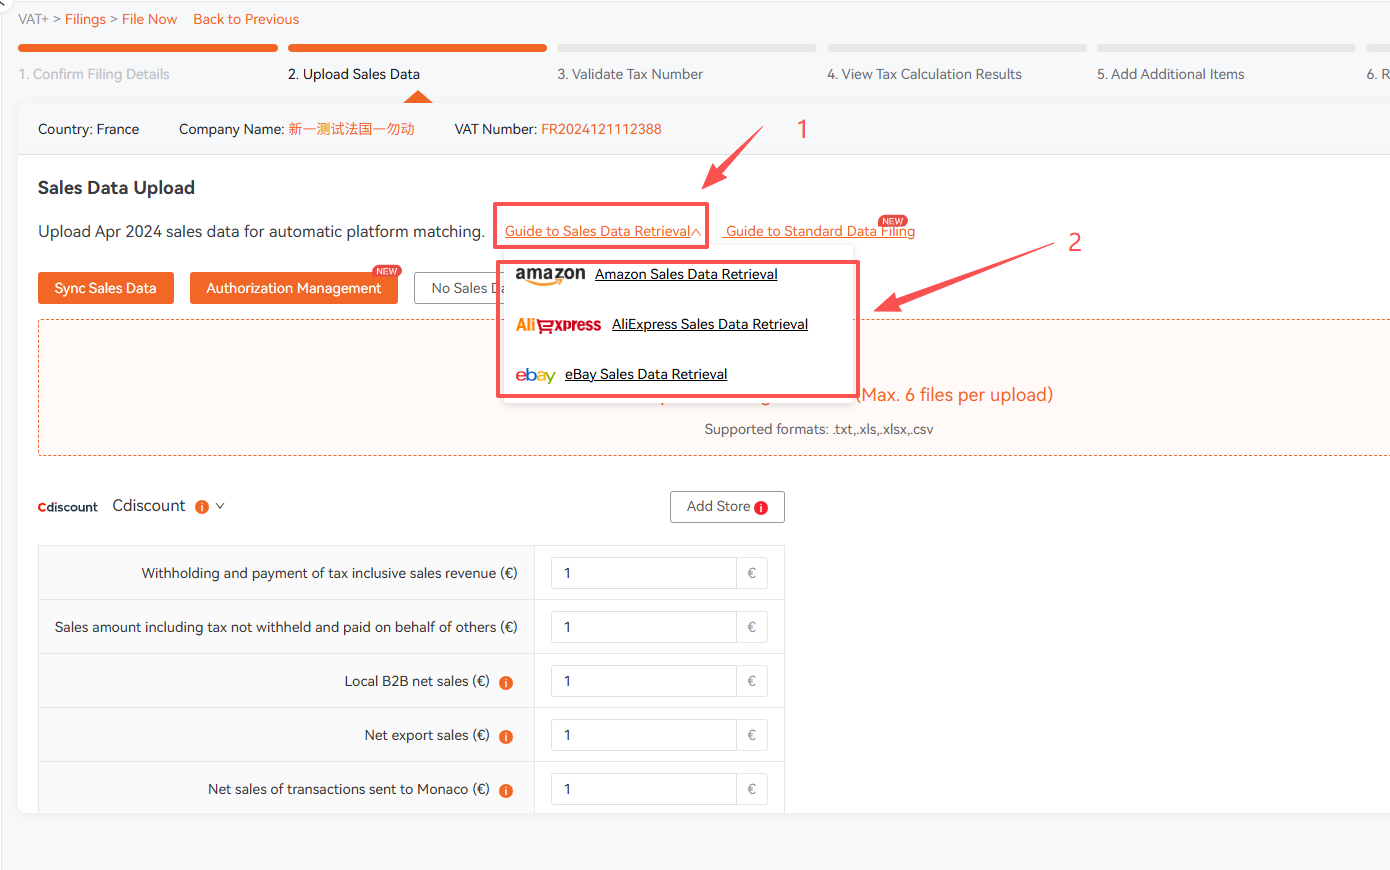Click the Amazon logo icon

pyautogui.click(x=550, y=275)
